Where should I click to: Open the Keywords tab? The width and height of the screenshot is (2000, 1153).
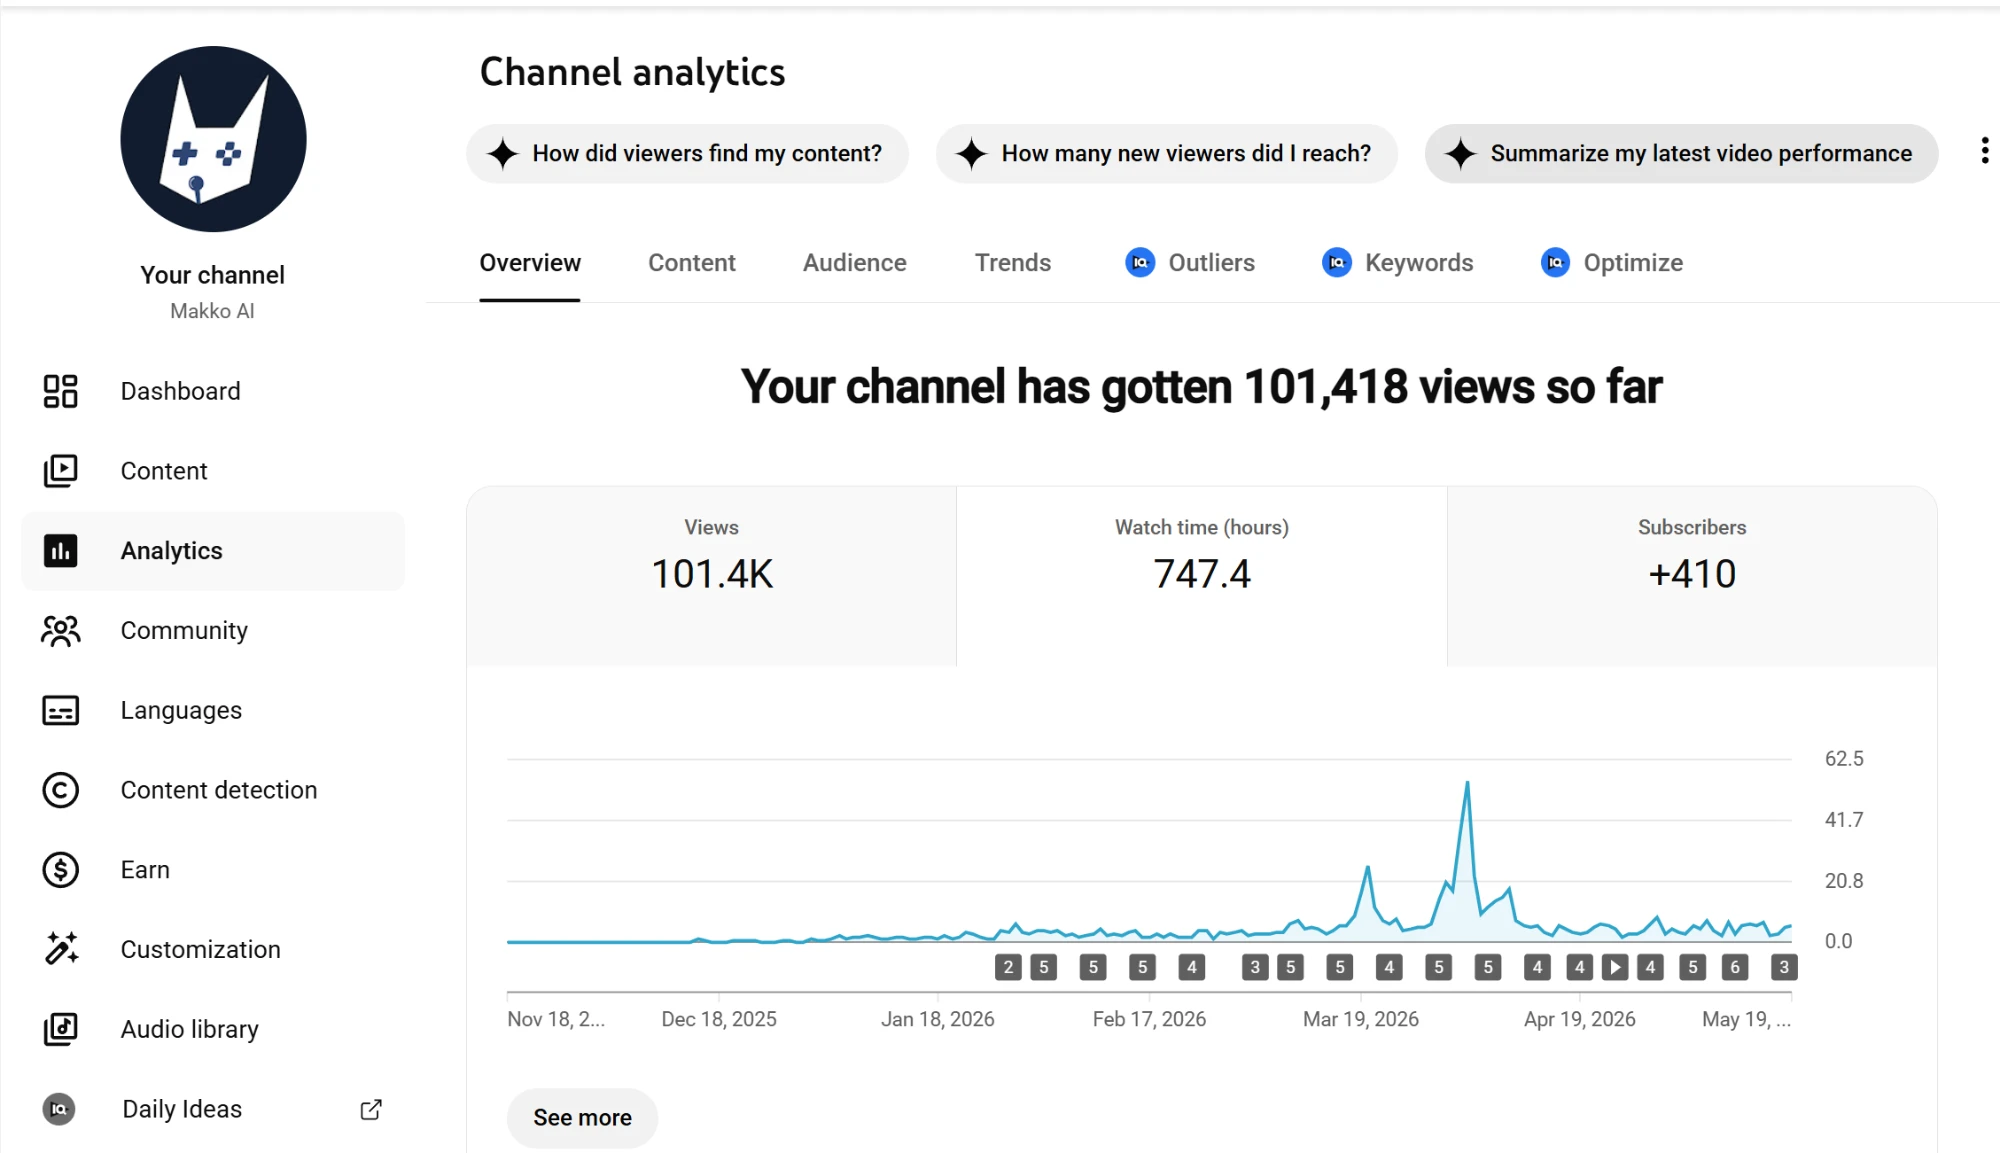[1398, 263]
